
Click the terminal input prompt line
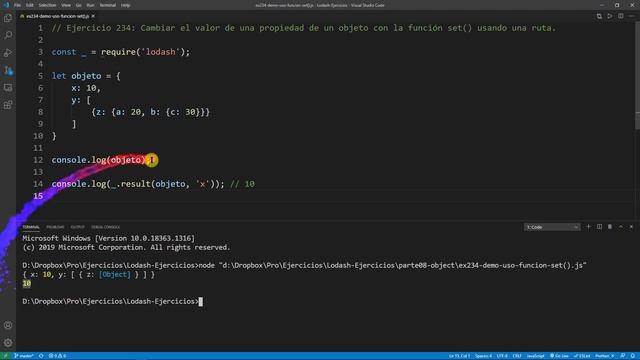tap(112, 302)
